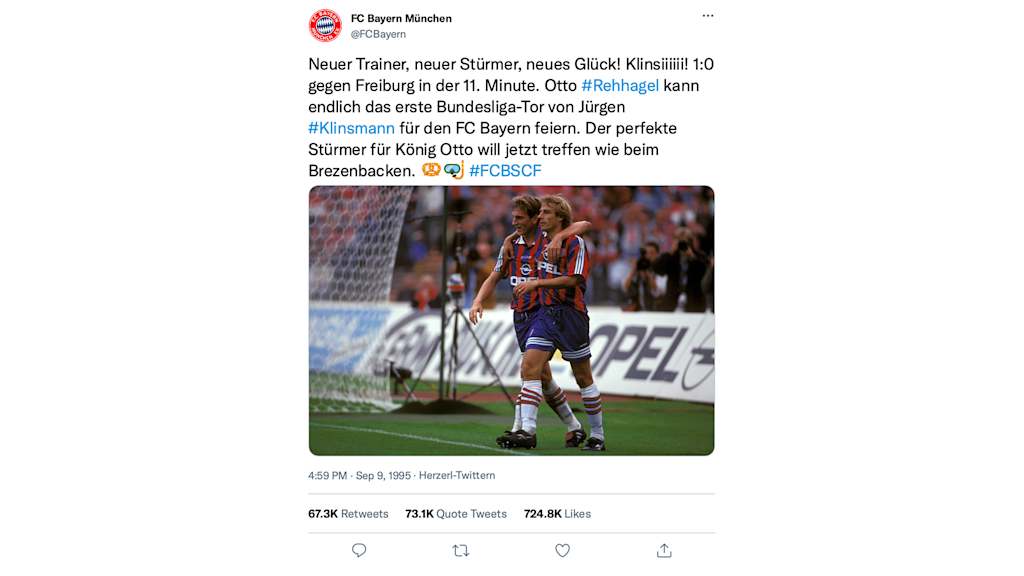Click the 4:59 PM Sep 9, 1995 timestamp
1024x576 pixels.
[x=360, y=475]
